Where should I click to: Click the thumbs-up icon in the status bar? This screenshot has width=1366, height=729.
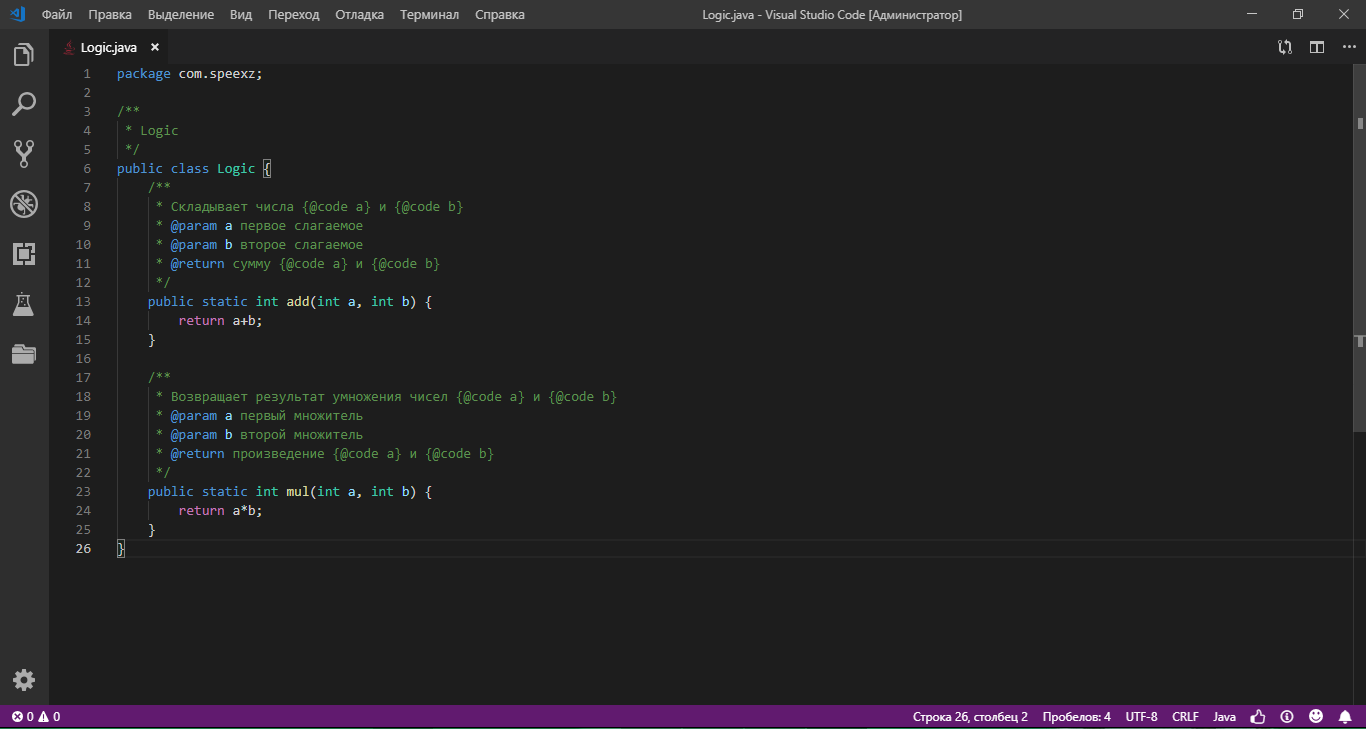(1257, 716)
